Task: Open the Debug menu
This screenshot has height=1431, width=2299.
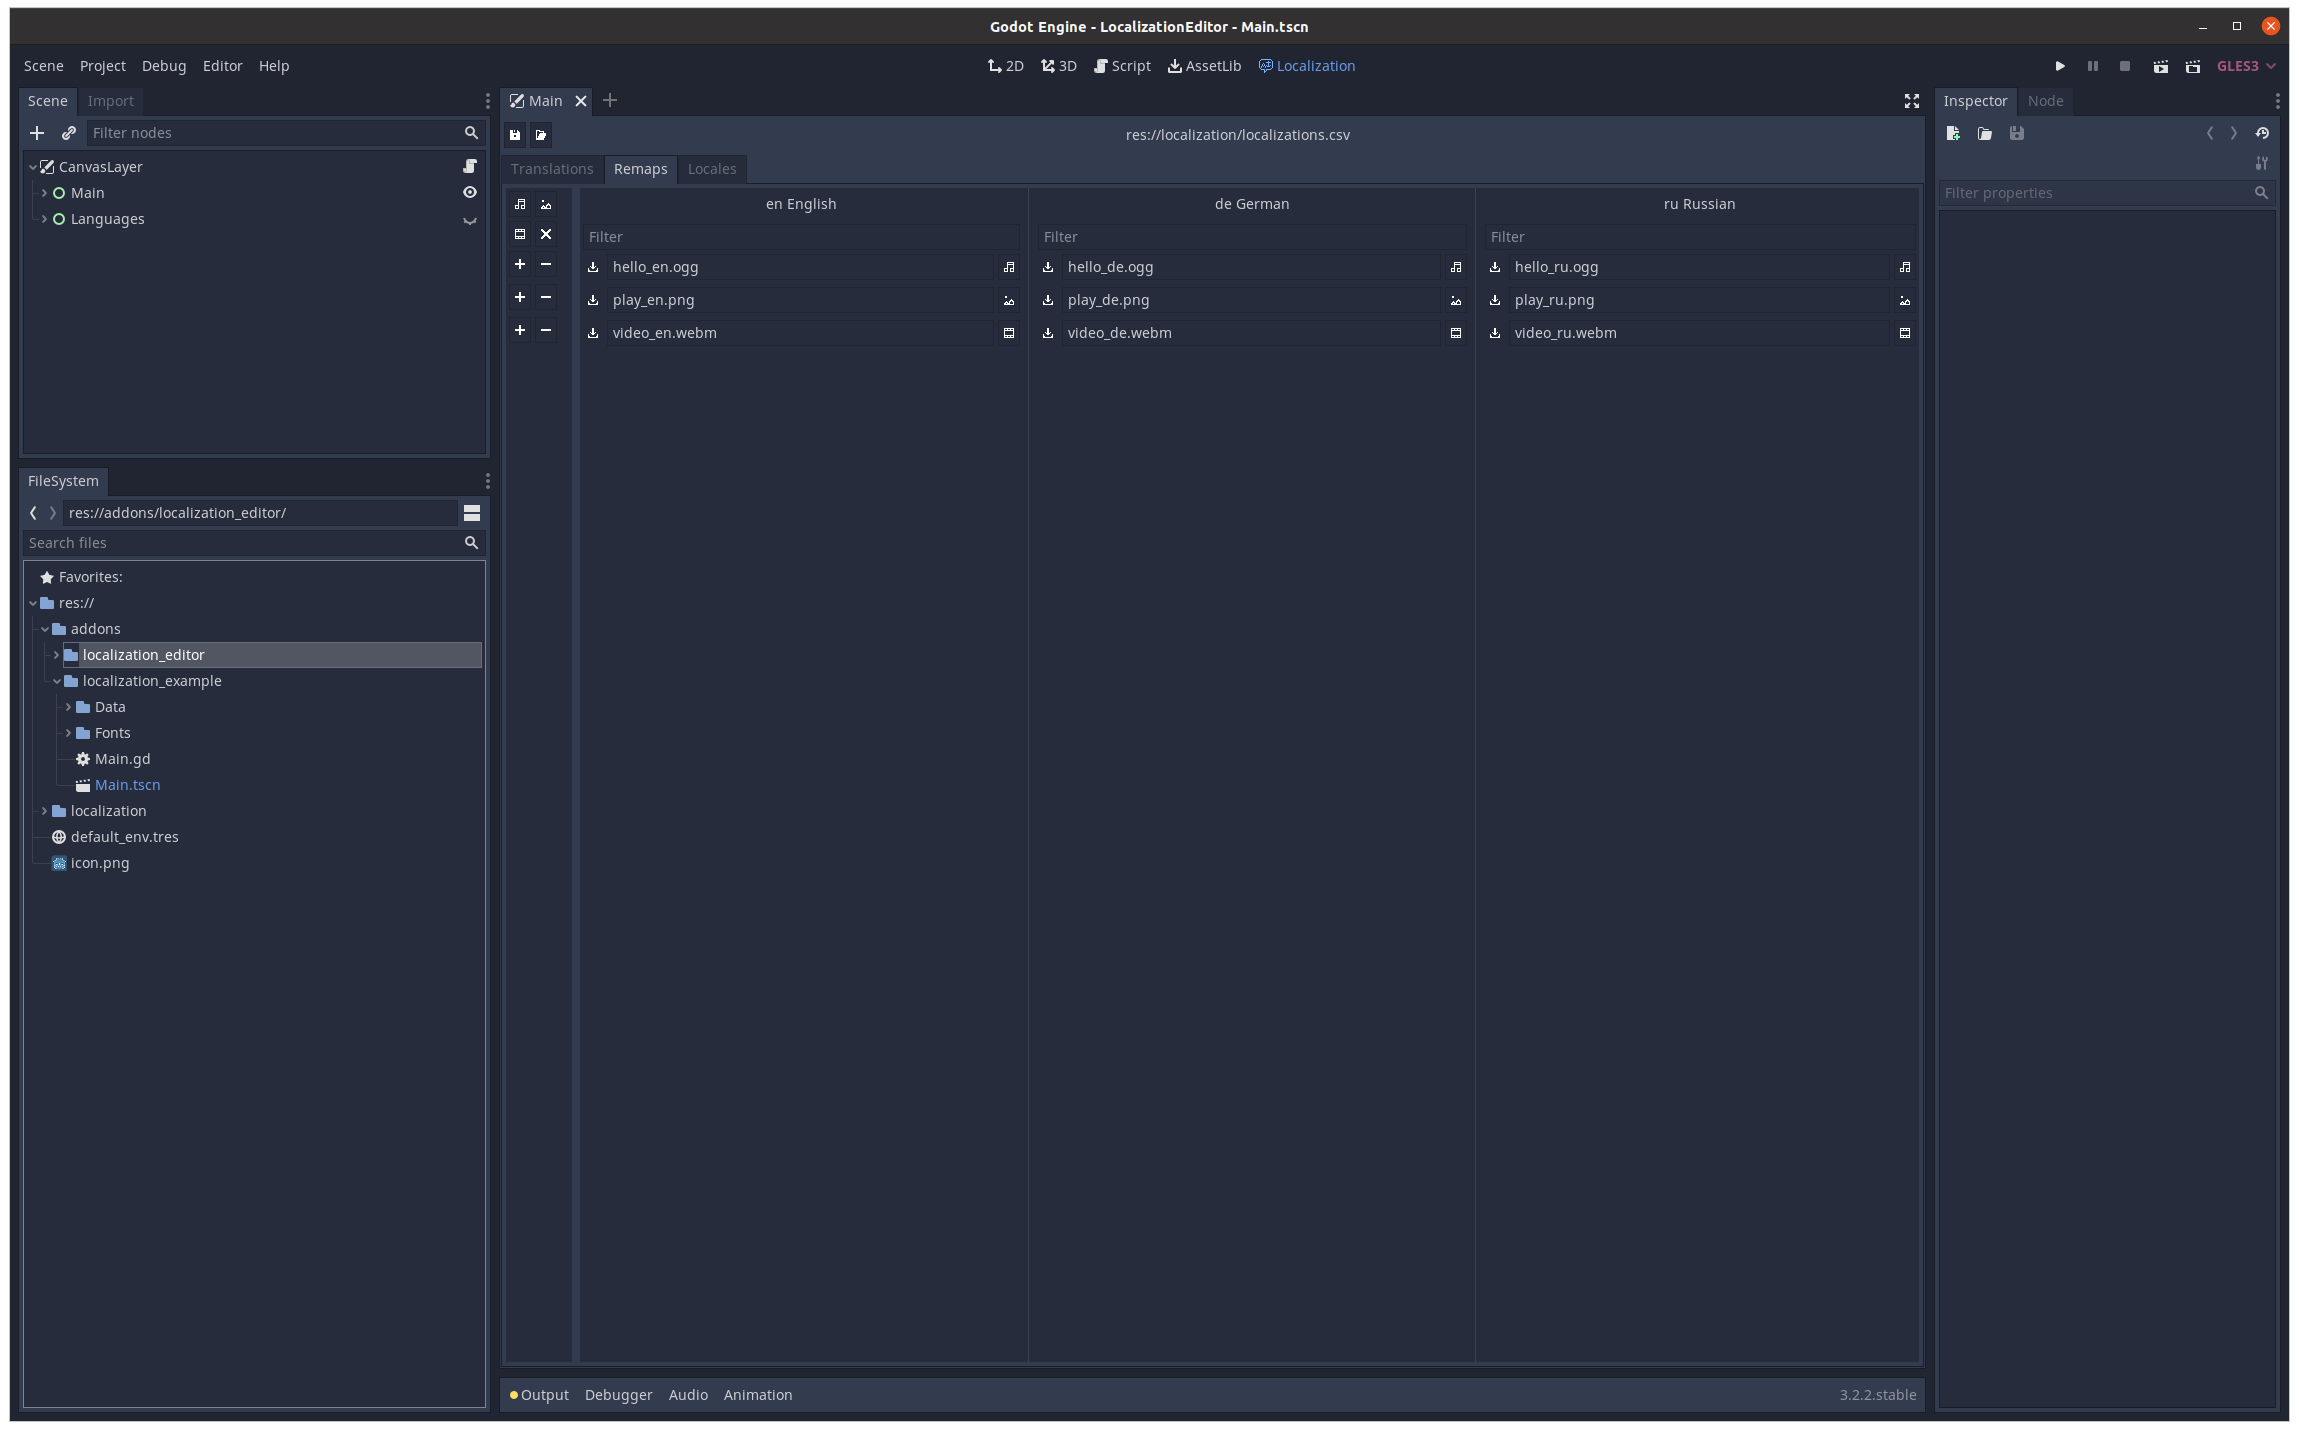Action: click(164, 66)
